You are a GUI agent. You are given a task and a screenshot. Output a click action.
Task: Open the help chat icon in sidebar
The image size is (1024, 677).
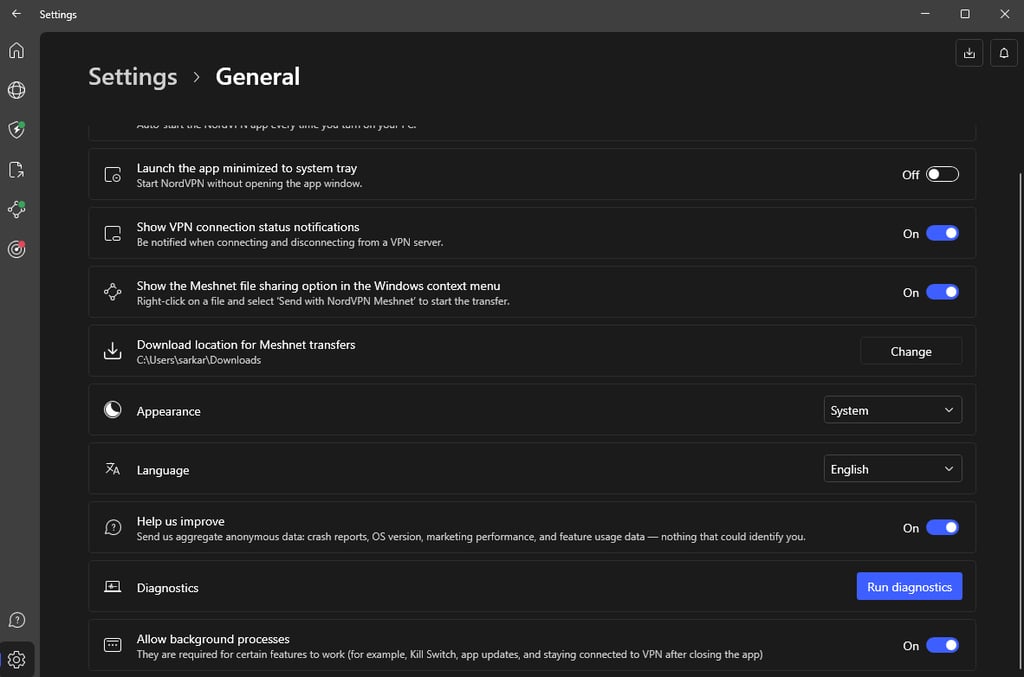coord(16,620)
